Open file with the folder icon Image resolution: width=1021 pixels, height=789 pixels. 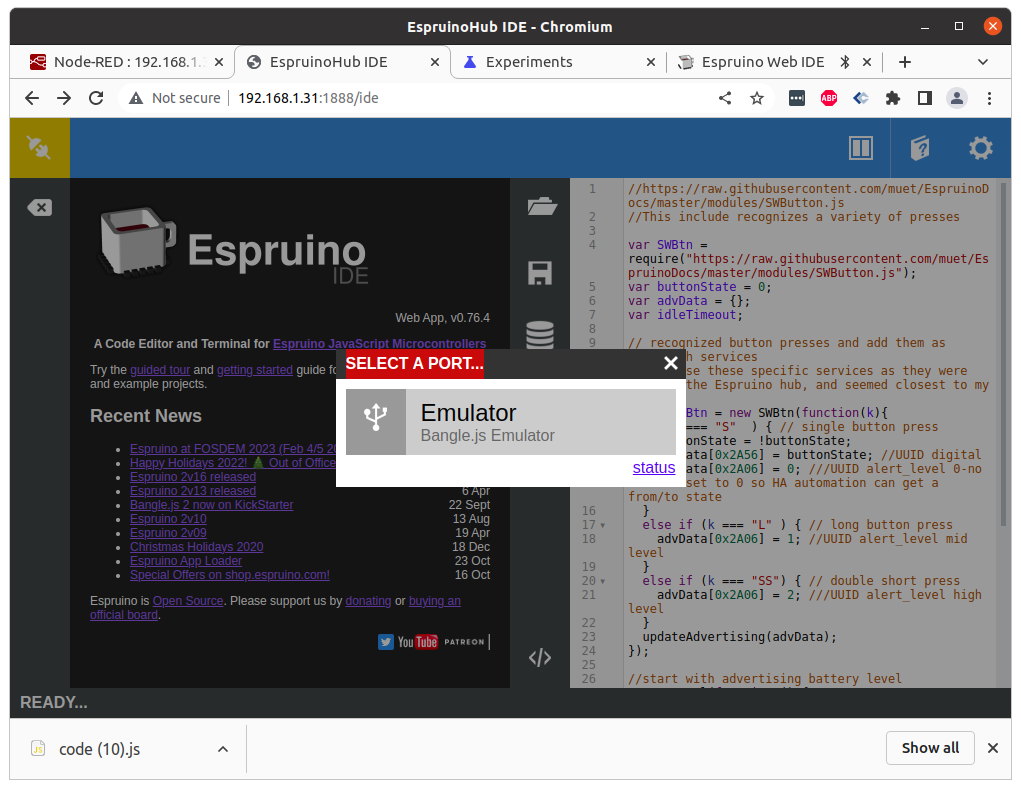click(540, 206)
